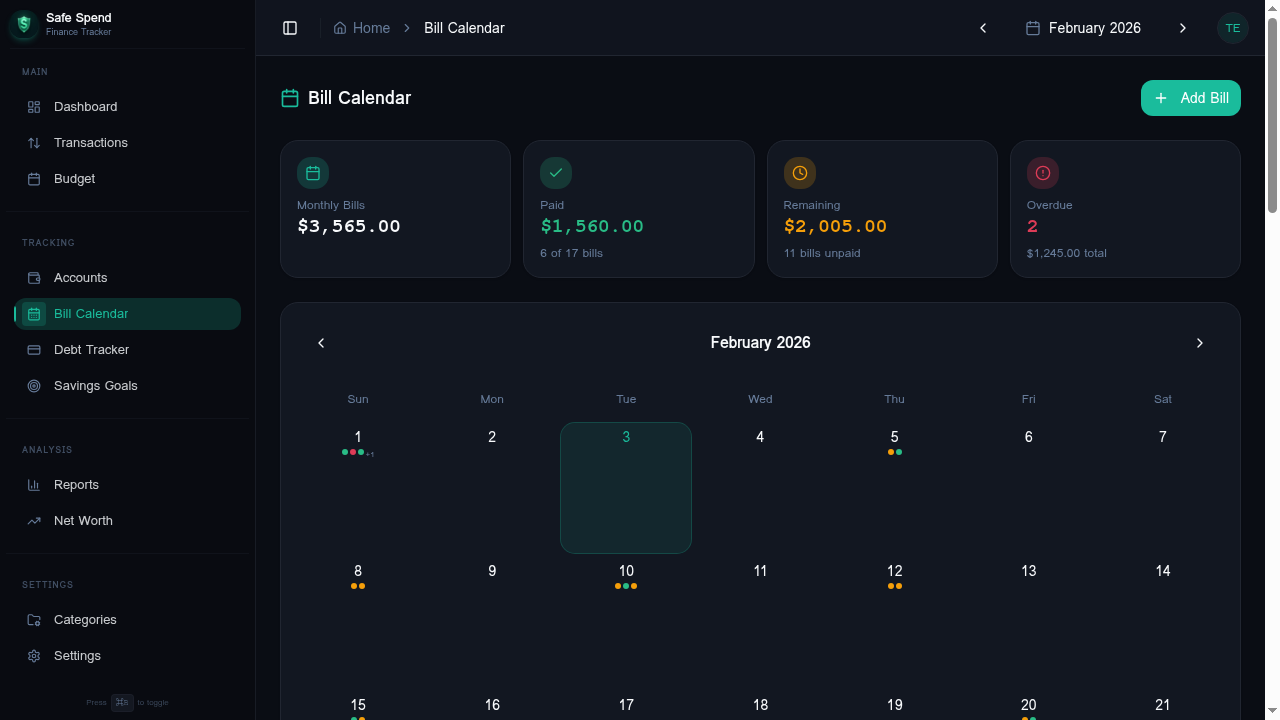View the Reports analysis page
Image resolution: width=1280 pixels, height=720 pixels.
(x=76, y=484)
